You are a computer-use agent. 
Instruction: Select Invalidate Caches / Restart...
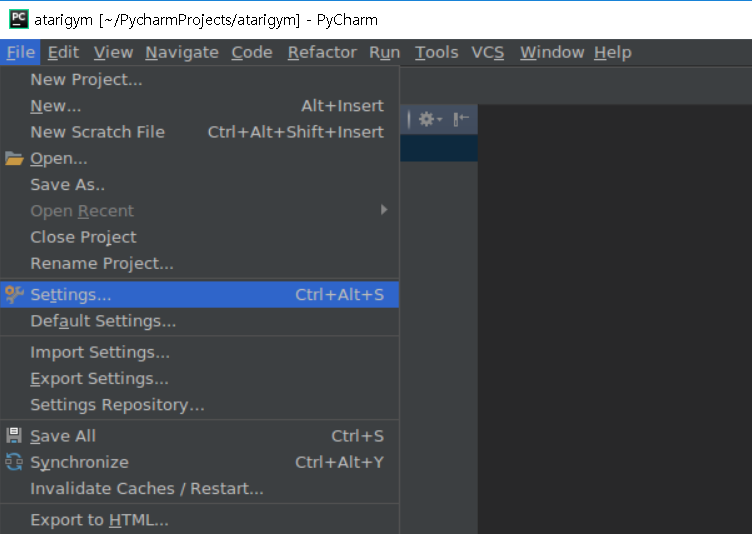coord(200,488)
